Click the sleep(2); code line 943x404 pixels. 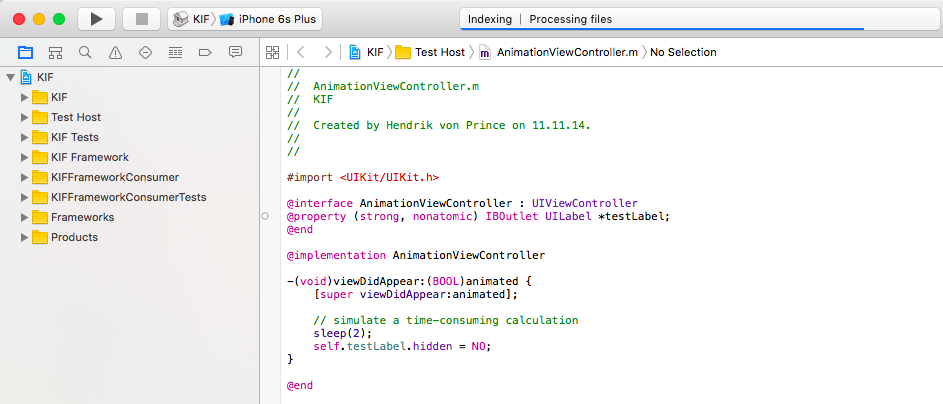(343, 334)
